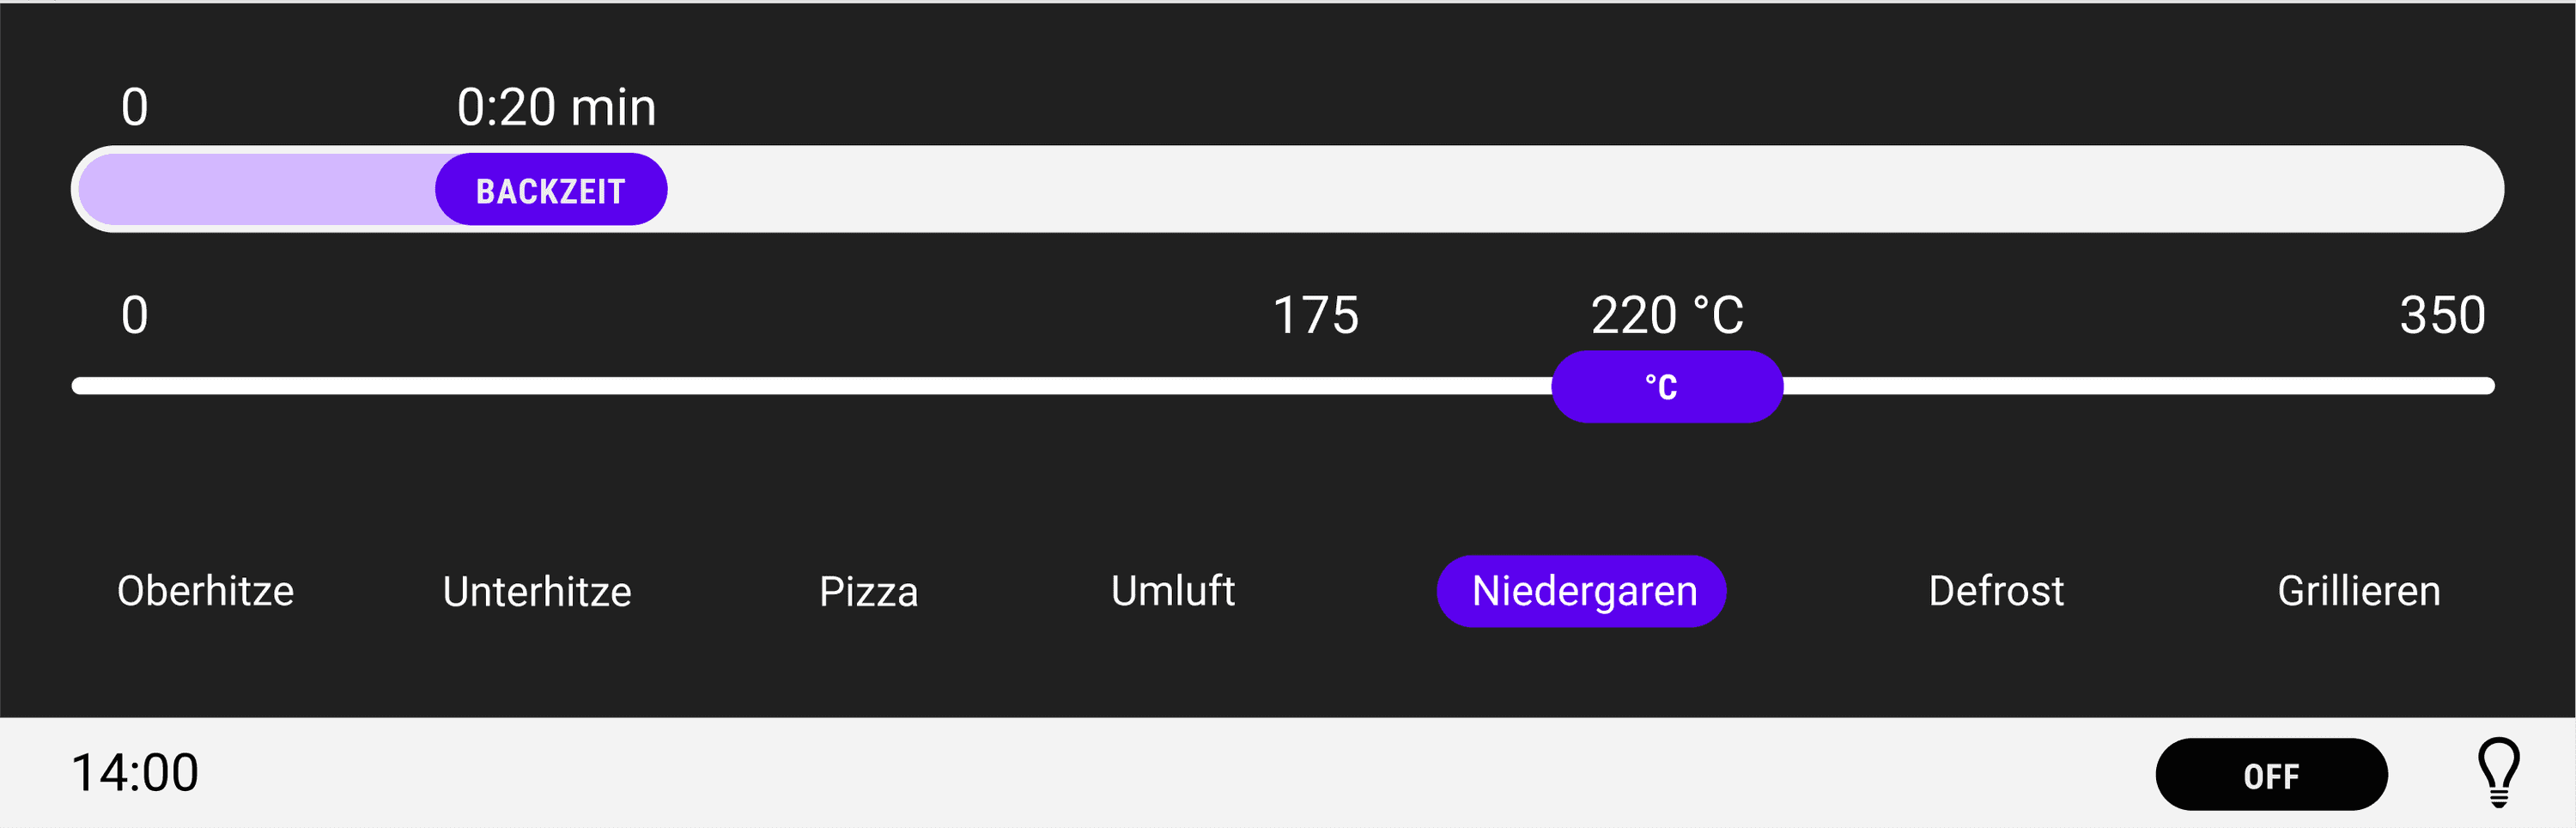Viewport: 2576px width, 828px height.
Task: Choose the Pizza mode
Action: pos(868,591)
